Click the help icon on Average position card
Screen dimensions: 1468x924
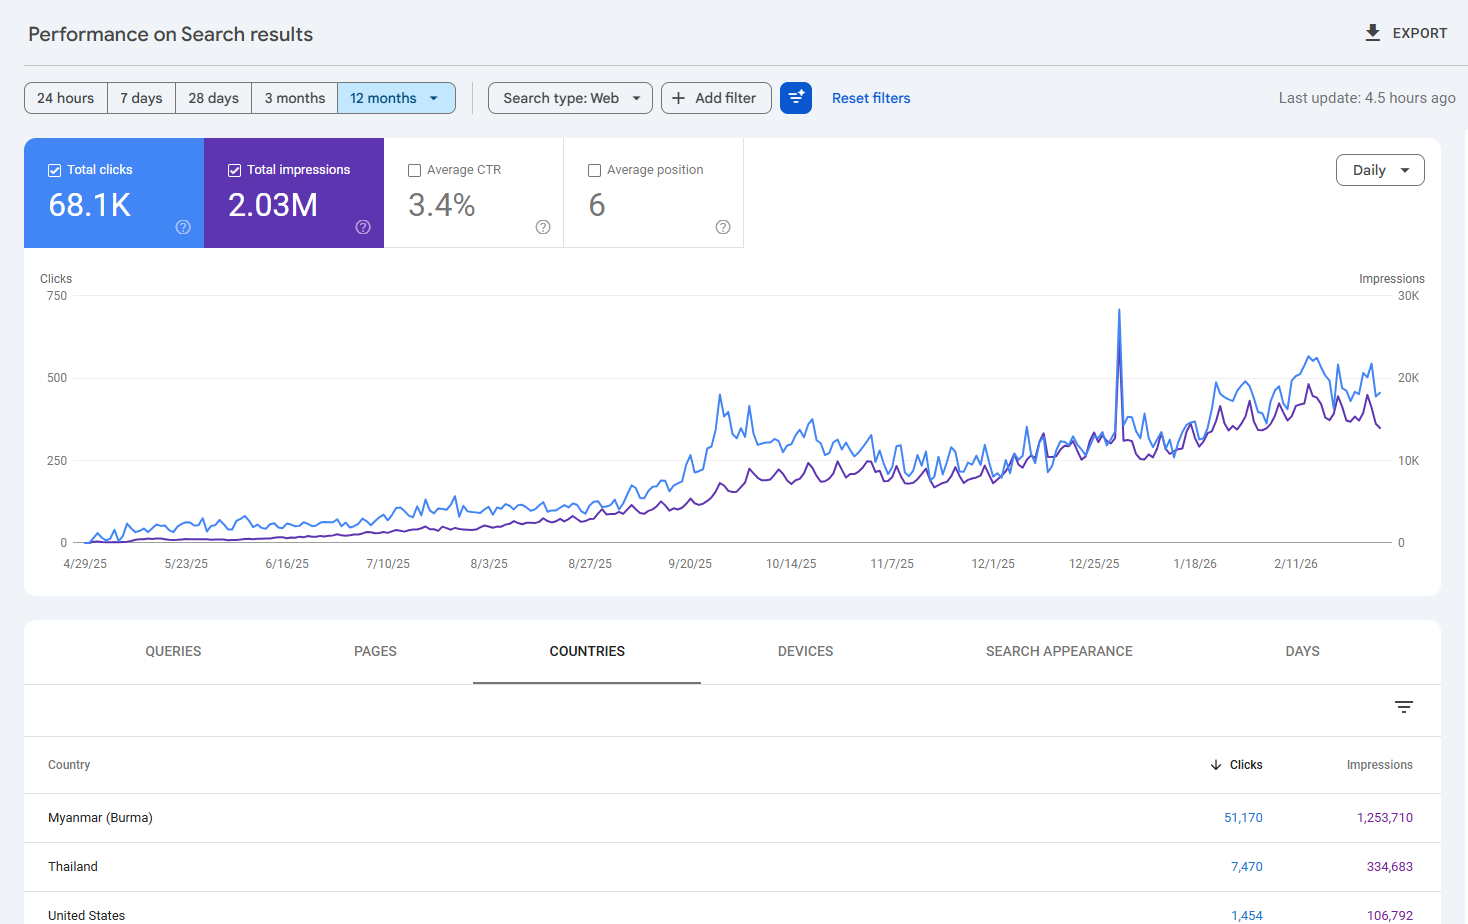point(723,227)
